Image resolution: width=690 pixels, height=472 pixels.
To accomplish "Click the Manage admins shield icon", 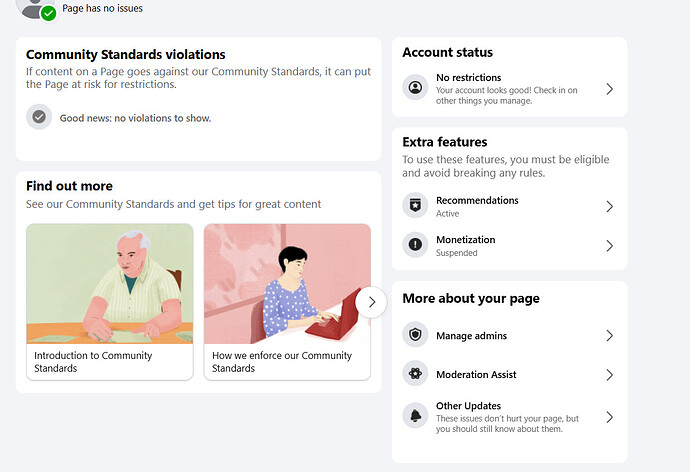I will (415, 336).
